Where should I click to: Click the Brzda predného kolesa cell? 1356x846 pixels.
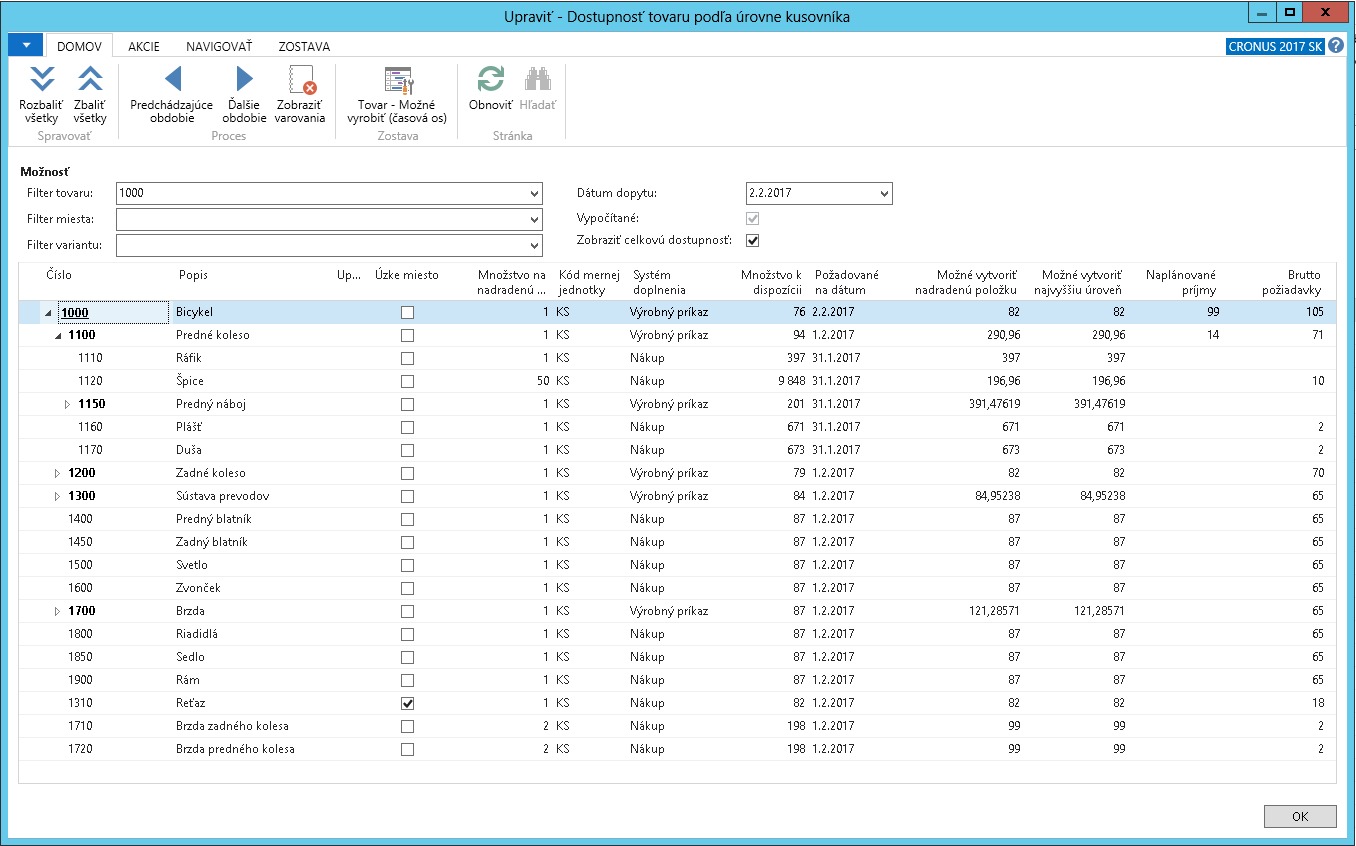(235, 749)
